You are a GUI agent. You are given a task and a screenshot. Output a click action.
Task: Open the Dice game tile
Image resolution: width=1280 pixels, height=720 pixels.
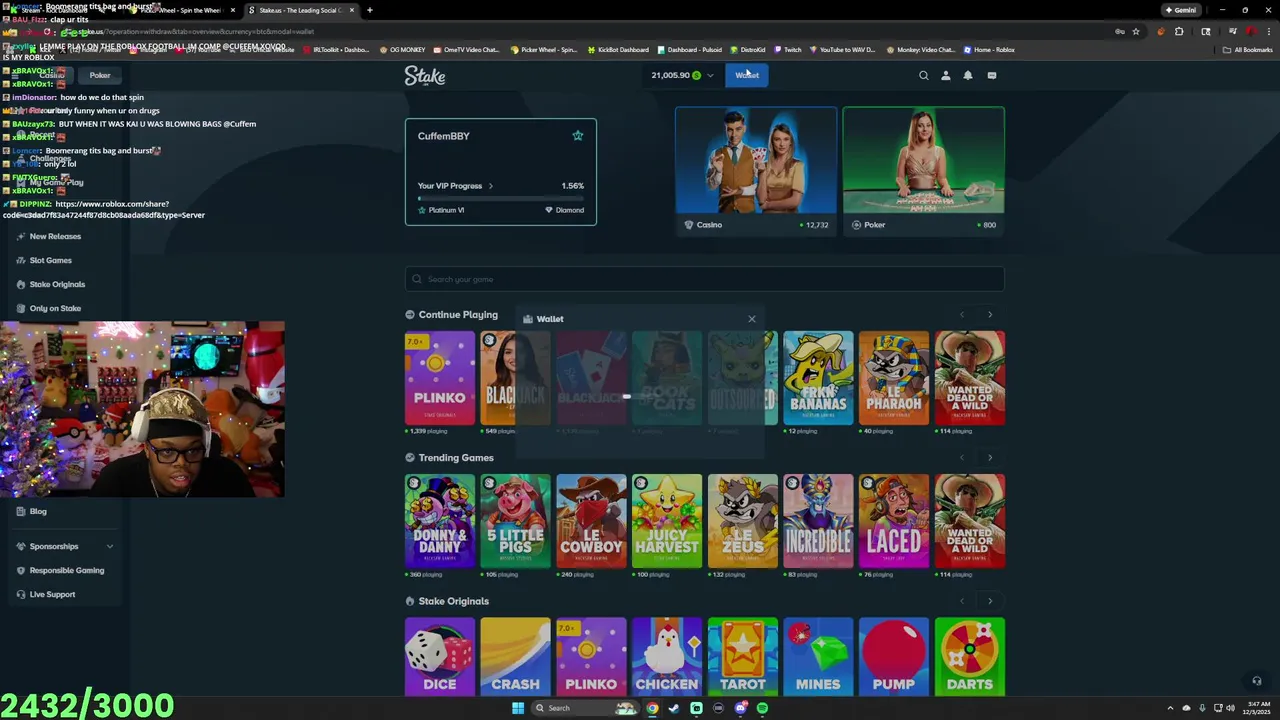coord(440,656)
